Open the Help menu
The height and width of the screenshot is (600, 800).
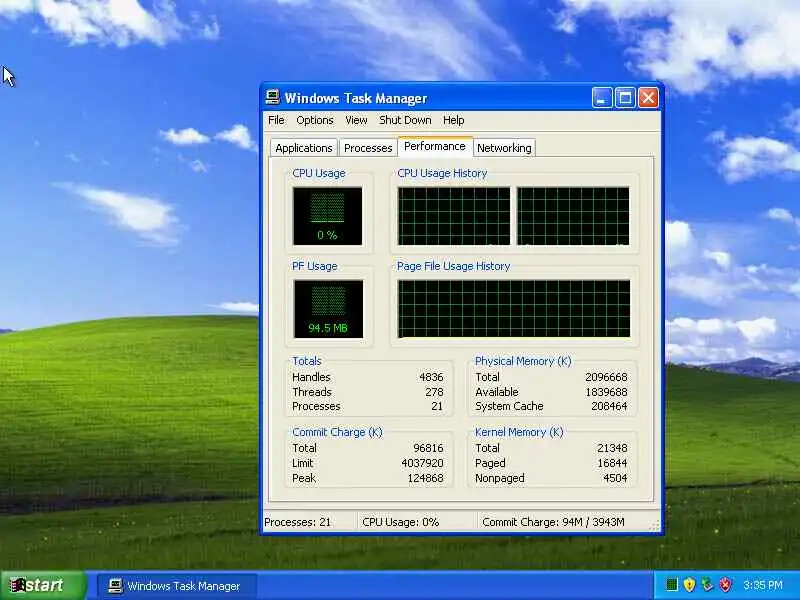click(454, 120)
